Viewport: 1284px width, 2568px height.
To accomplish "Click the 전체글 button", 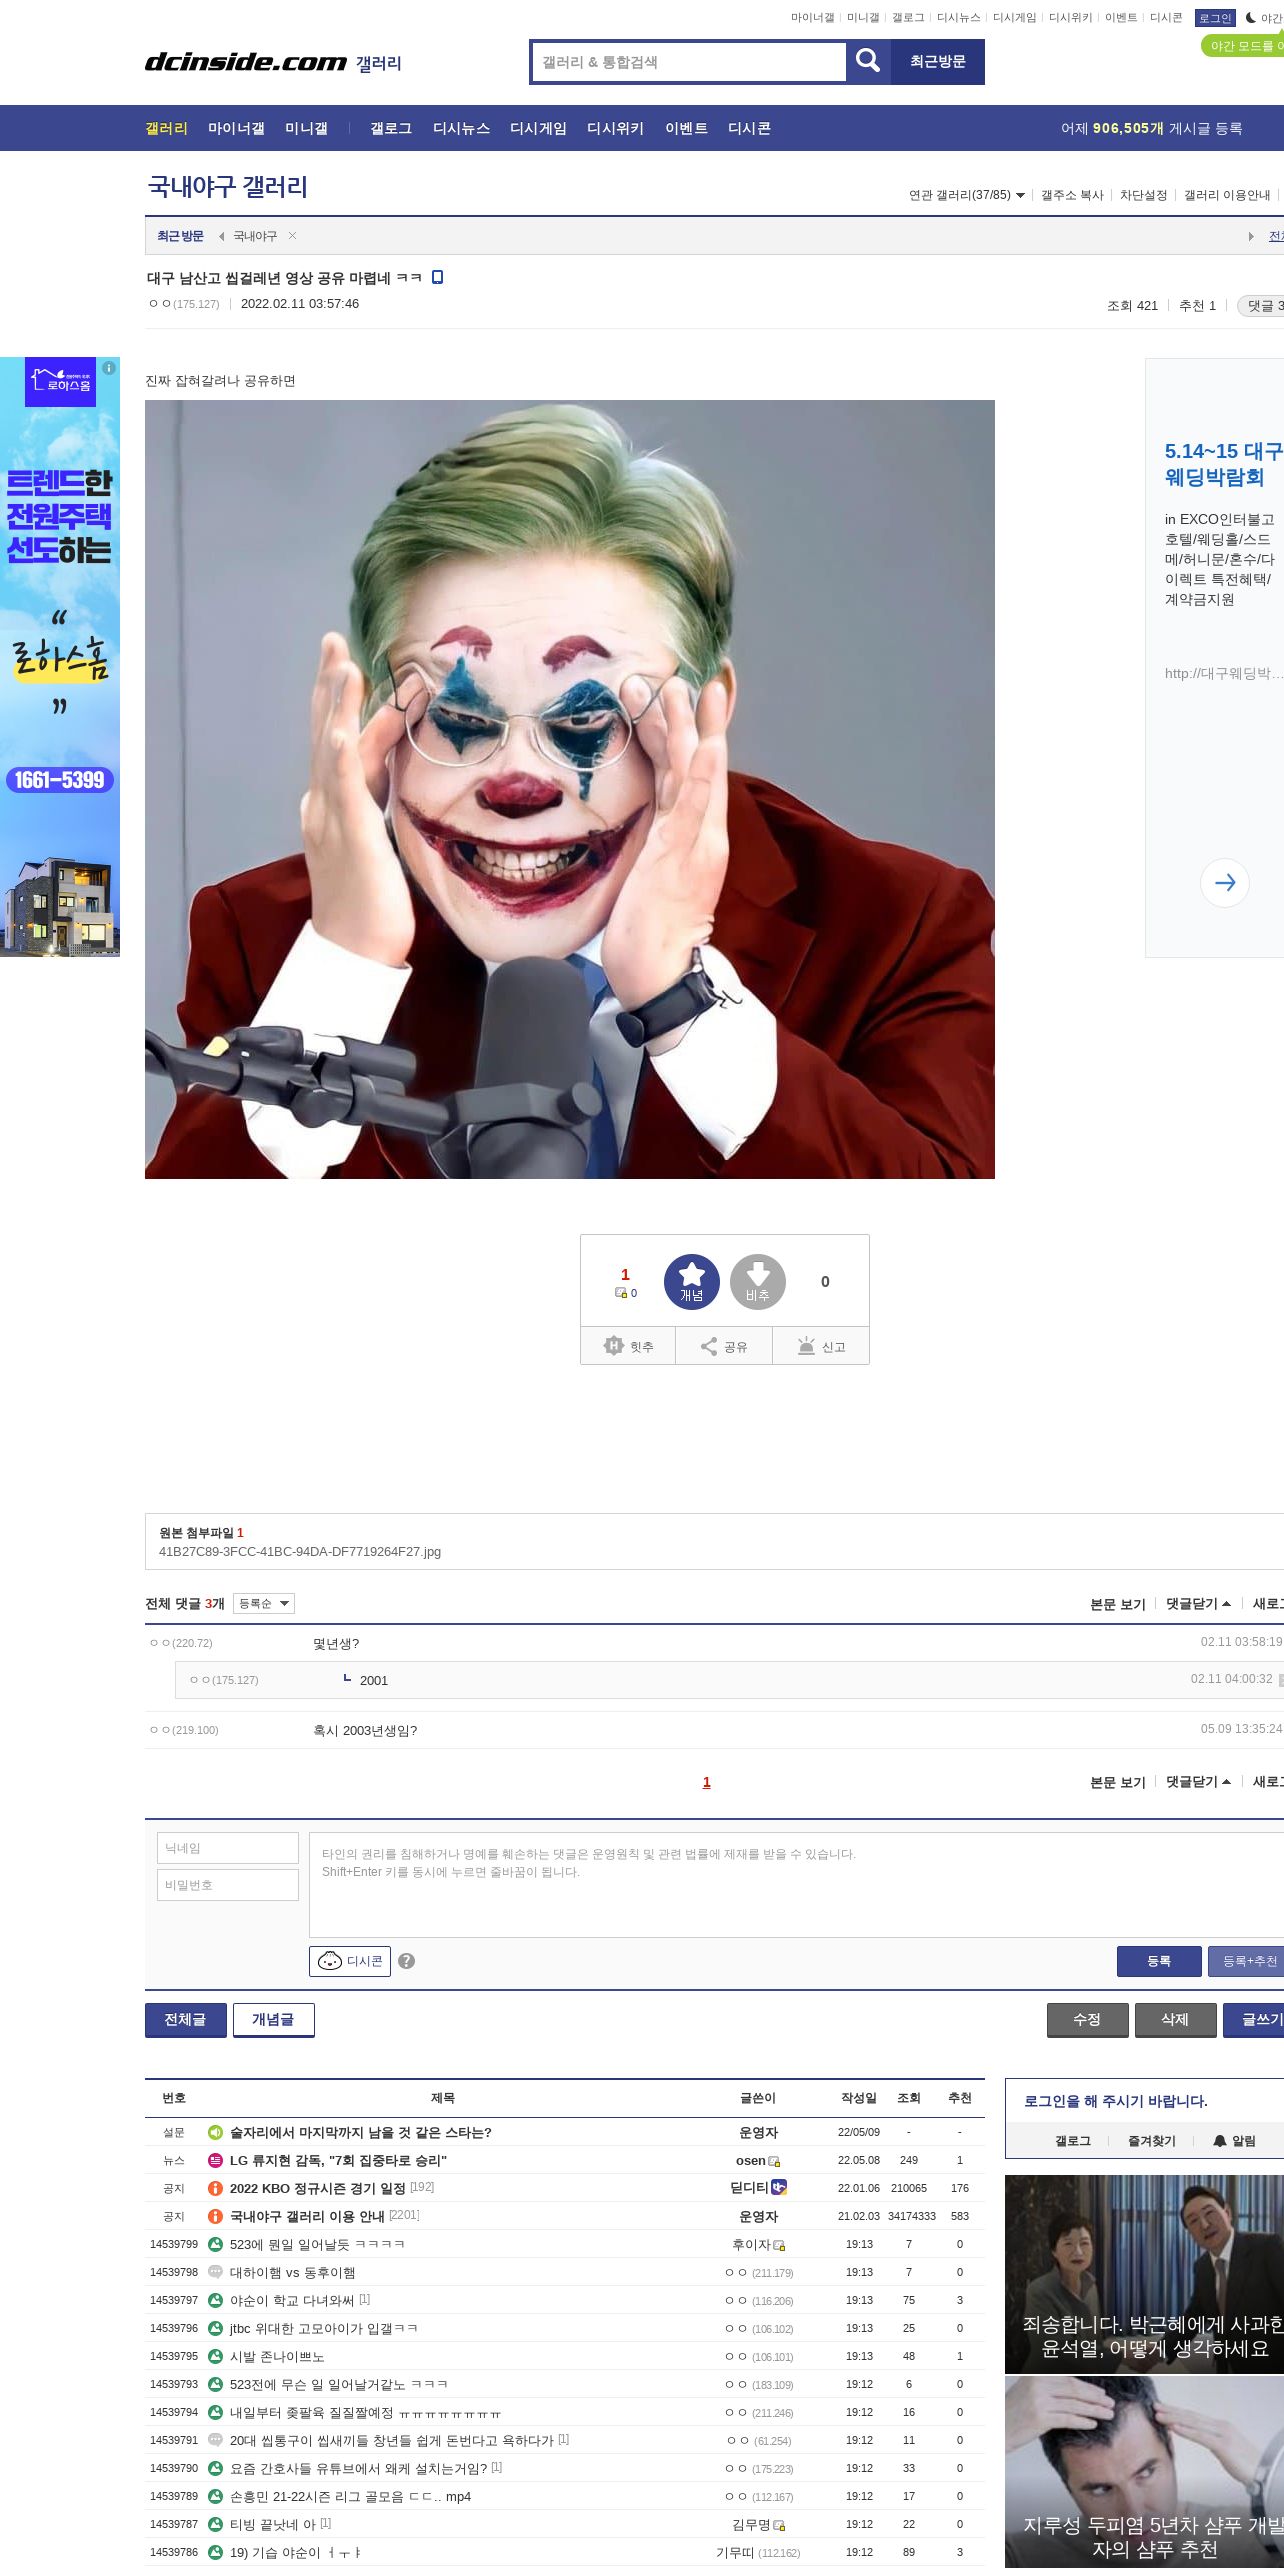I will (185, 2019).
